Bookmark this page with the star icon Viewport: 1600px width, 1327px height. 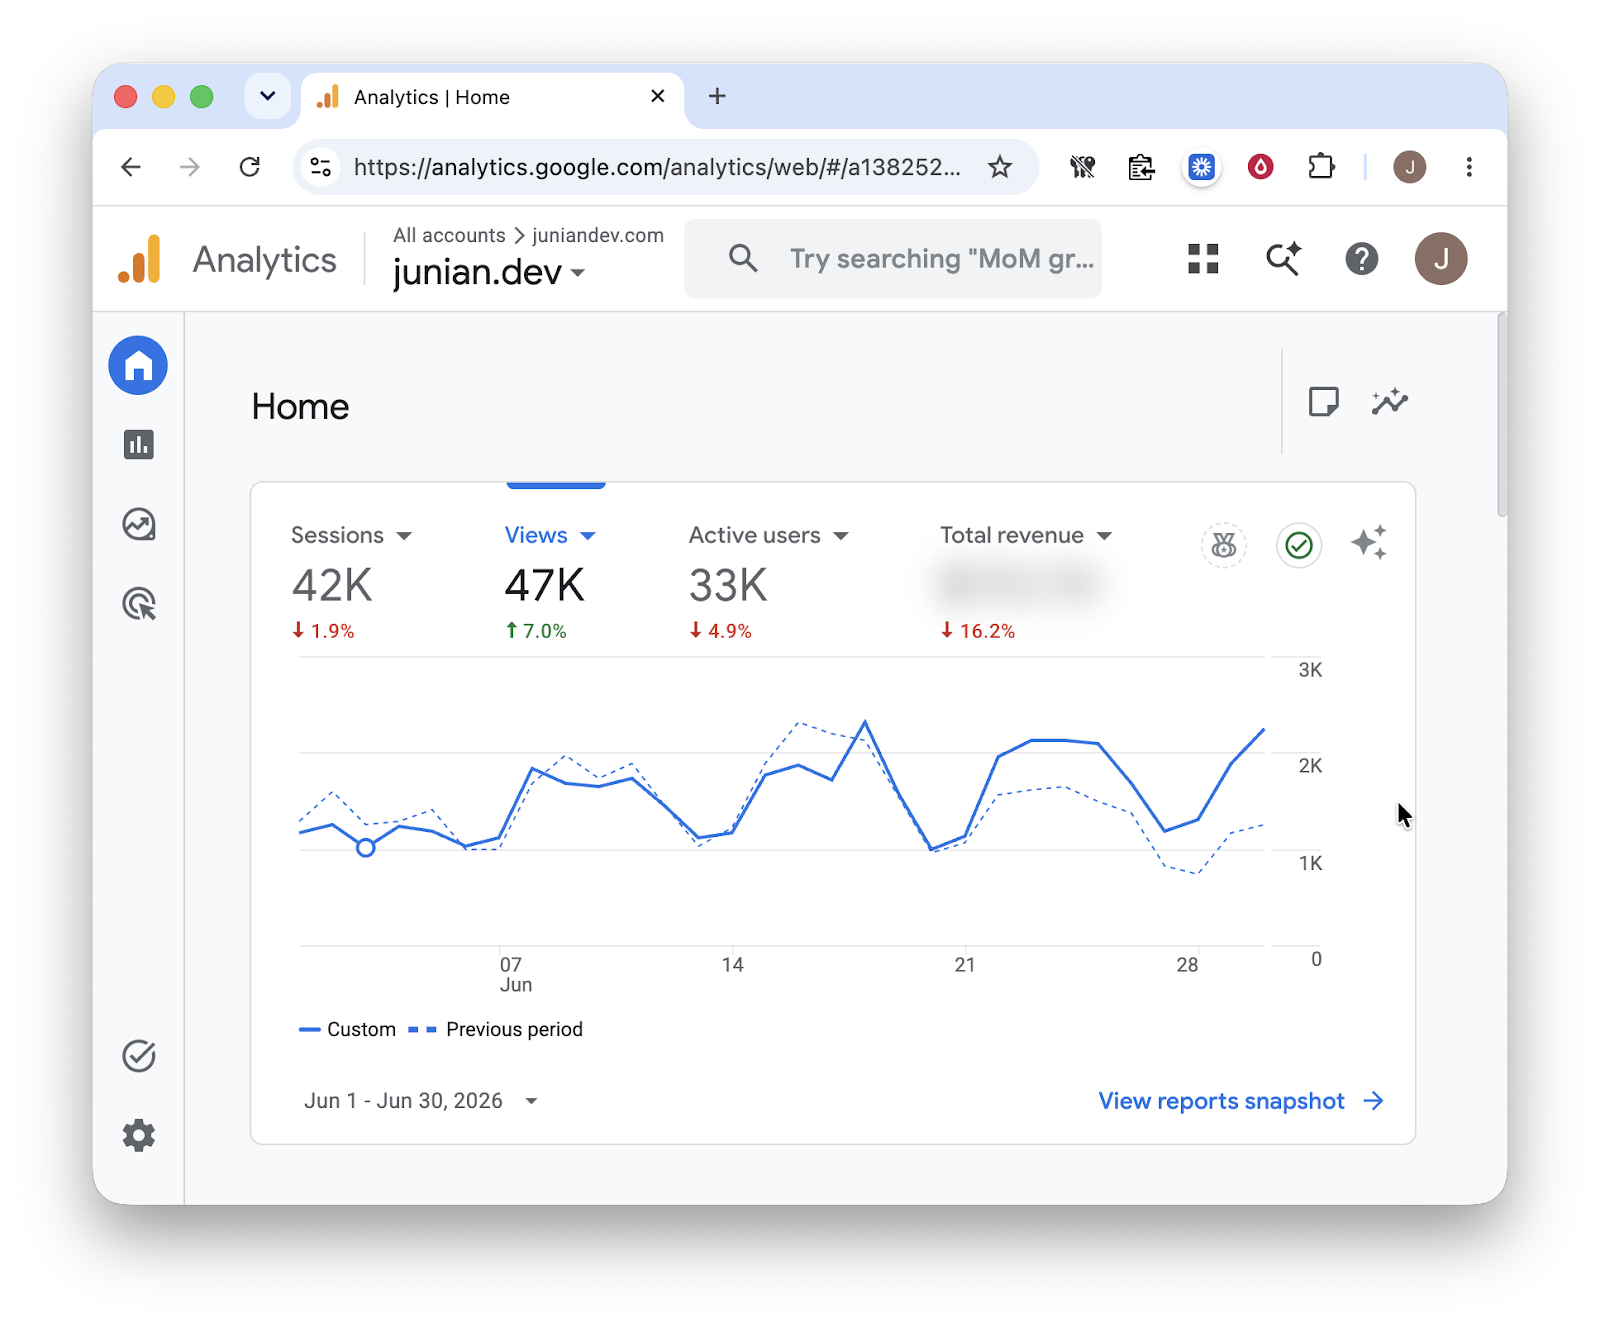pos(1000,167)
